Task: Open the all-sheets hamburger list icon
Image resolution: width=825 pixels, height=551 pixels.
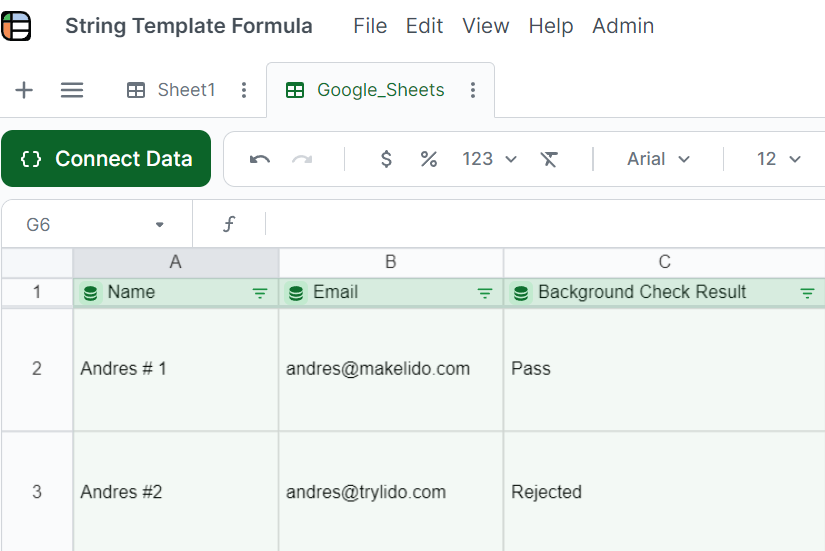Action: (72, 90)
